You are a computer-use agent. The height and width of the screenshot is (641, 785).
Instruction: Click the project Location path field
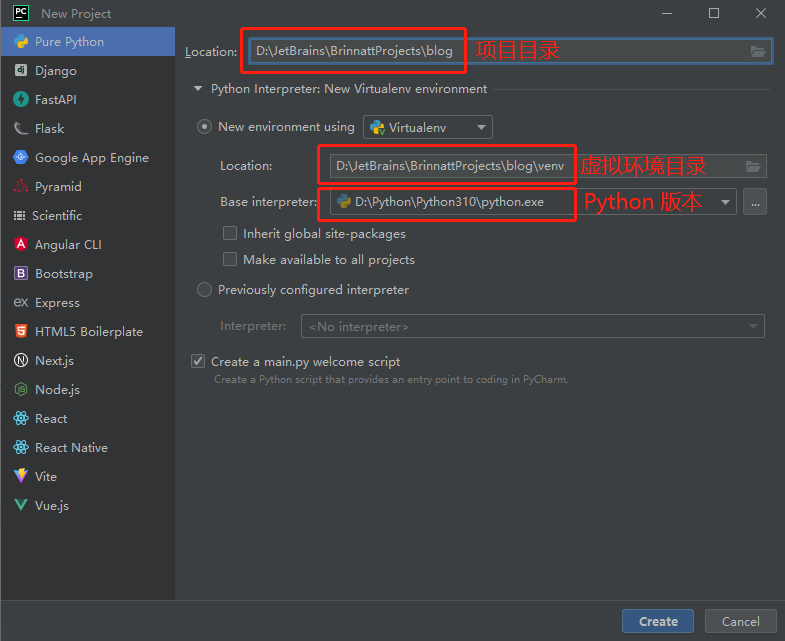coord(511,51)
